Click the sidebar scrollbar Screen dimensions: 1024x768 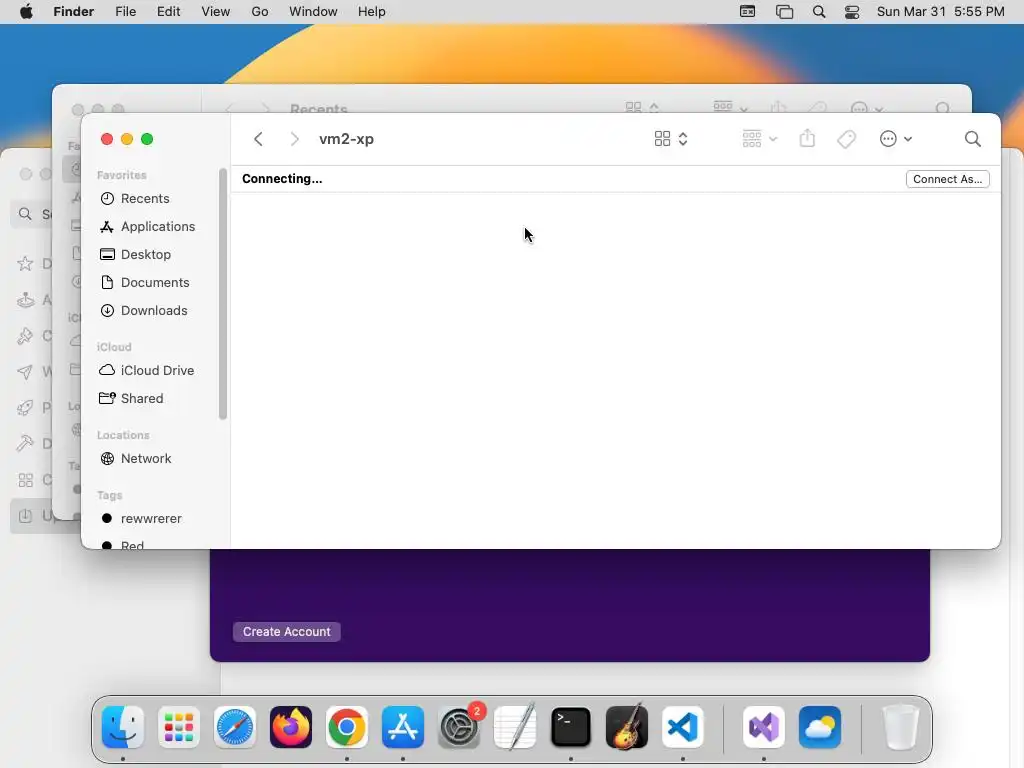click(223, 294)
